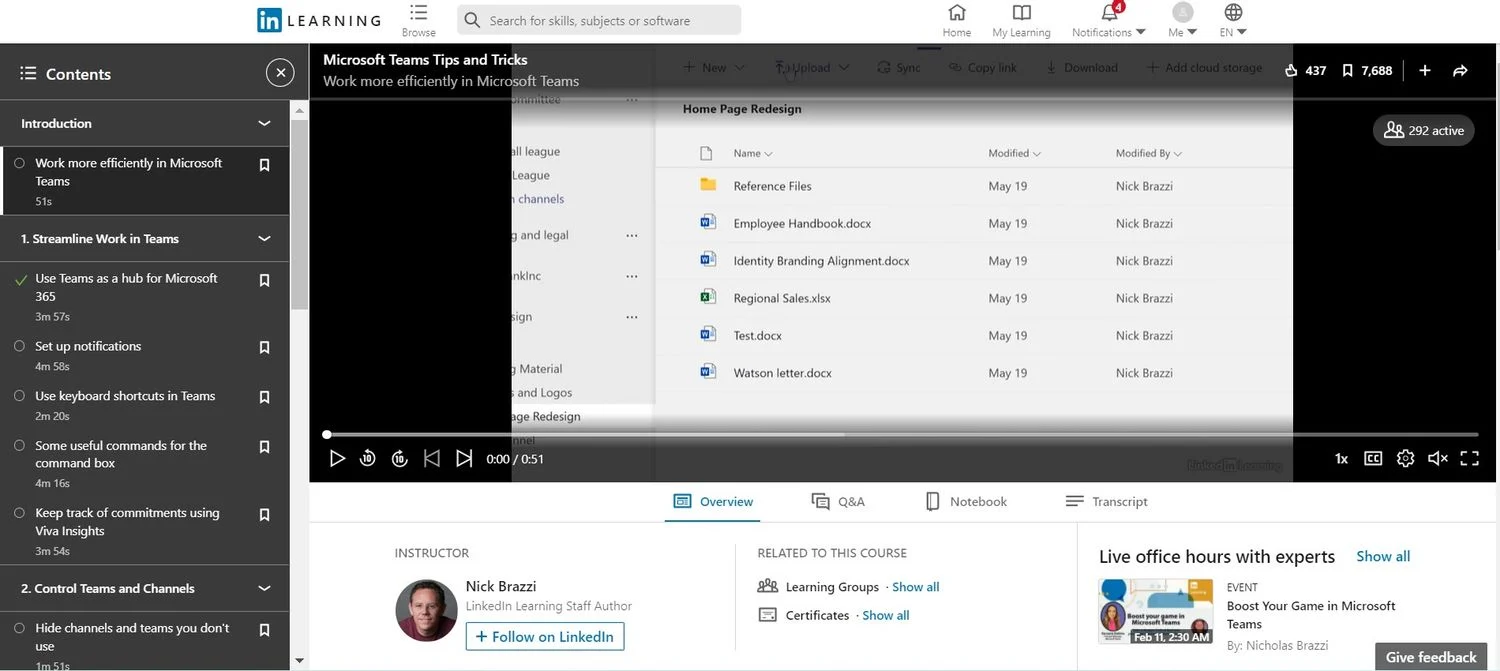This screenshot has height=671, width=1500.
Task: Enter fullscreen video mode
Action: 1469,458
